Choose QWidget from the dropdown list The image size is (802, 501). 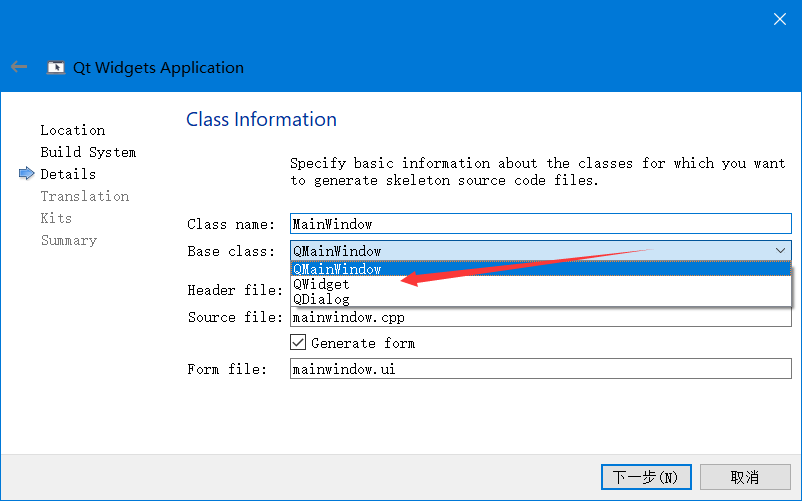[541, 284]
